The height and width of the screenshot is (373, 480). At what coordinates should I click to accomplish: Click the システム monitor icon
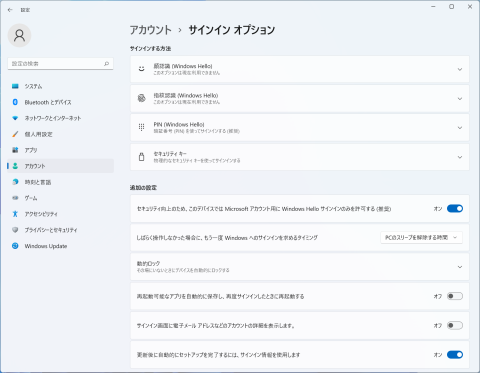point(15,86)
